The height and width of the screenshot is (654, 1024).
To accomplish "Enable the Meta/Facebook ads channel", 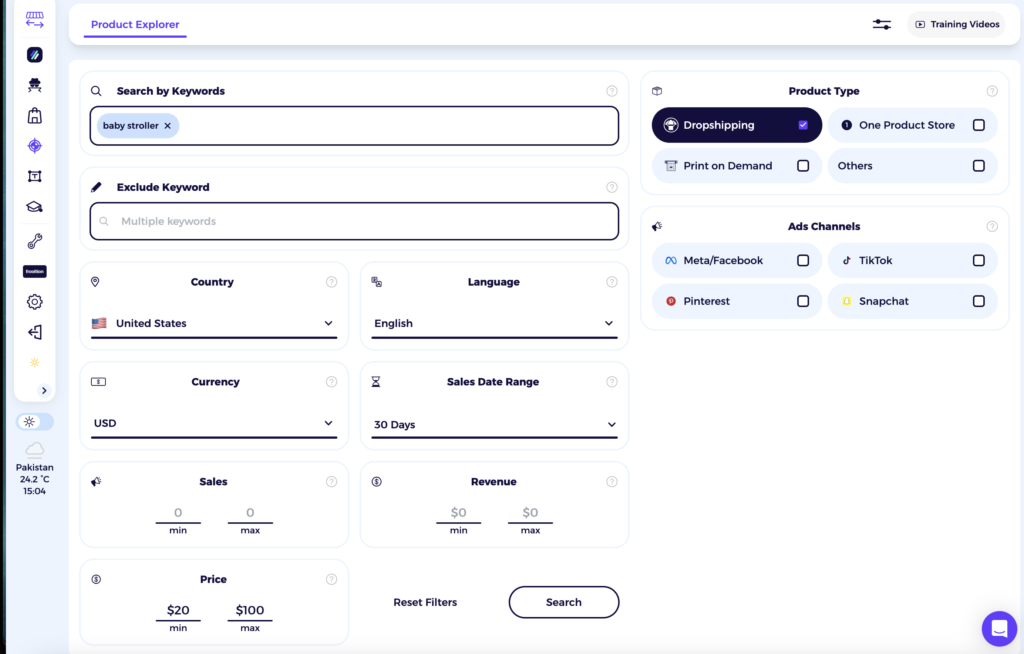I will point(803,260).
